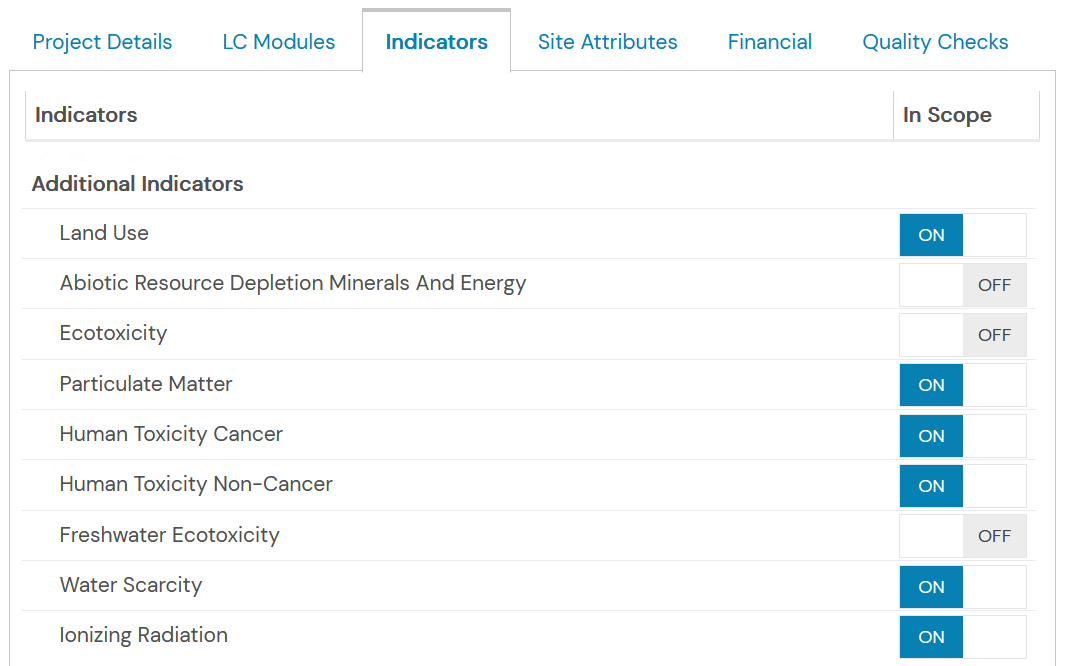This screenshot has height=666, width=1068.
Task: Switch off the Water Scarcity toggle
Action: pyautogui.click(x=962, y=586)
